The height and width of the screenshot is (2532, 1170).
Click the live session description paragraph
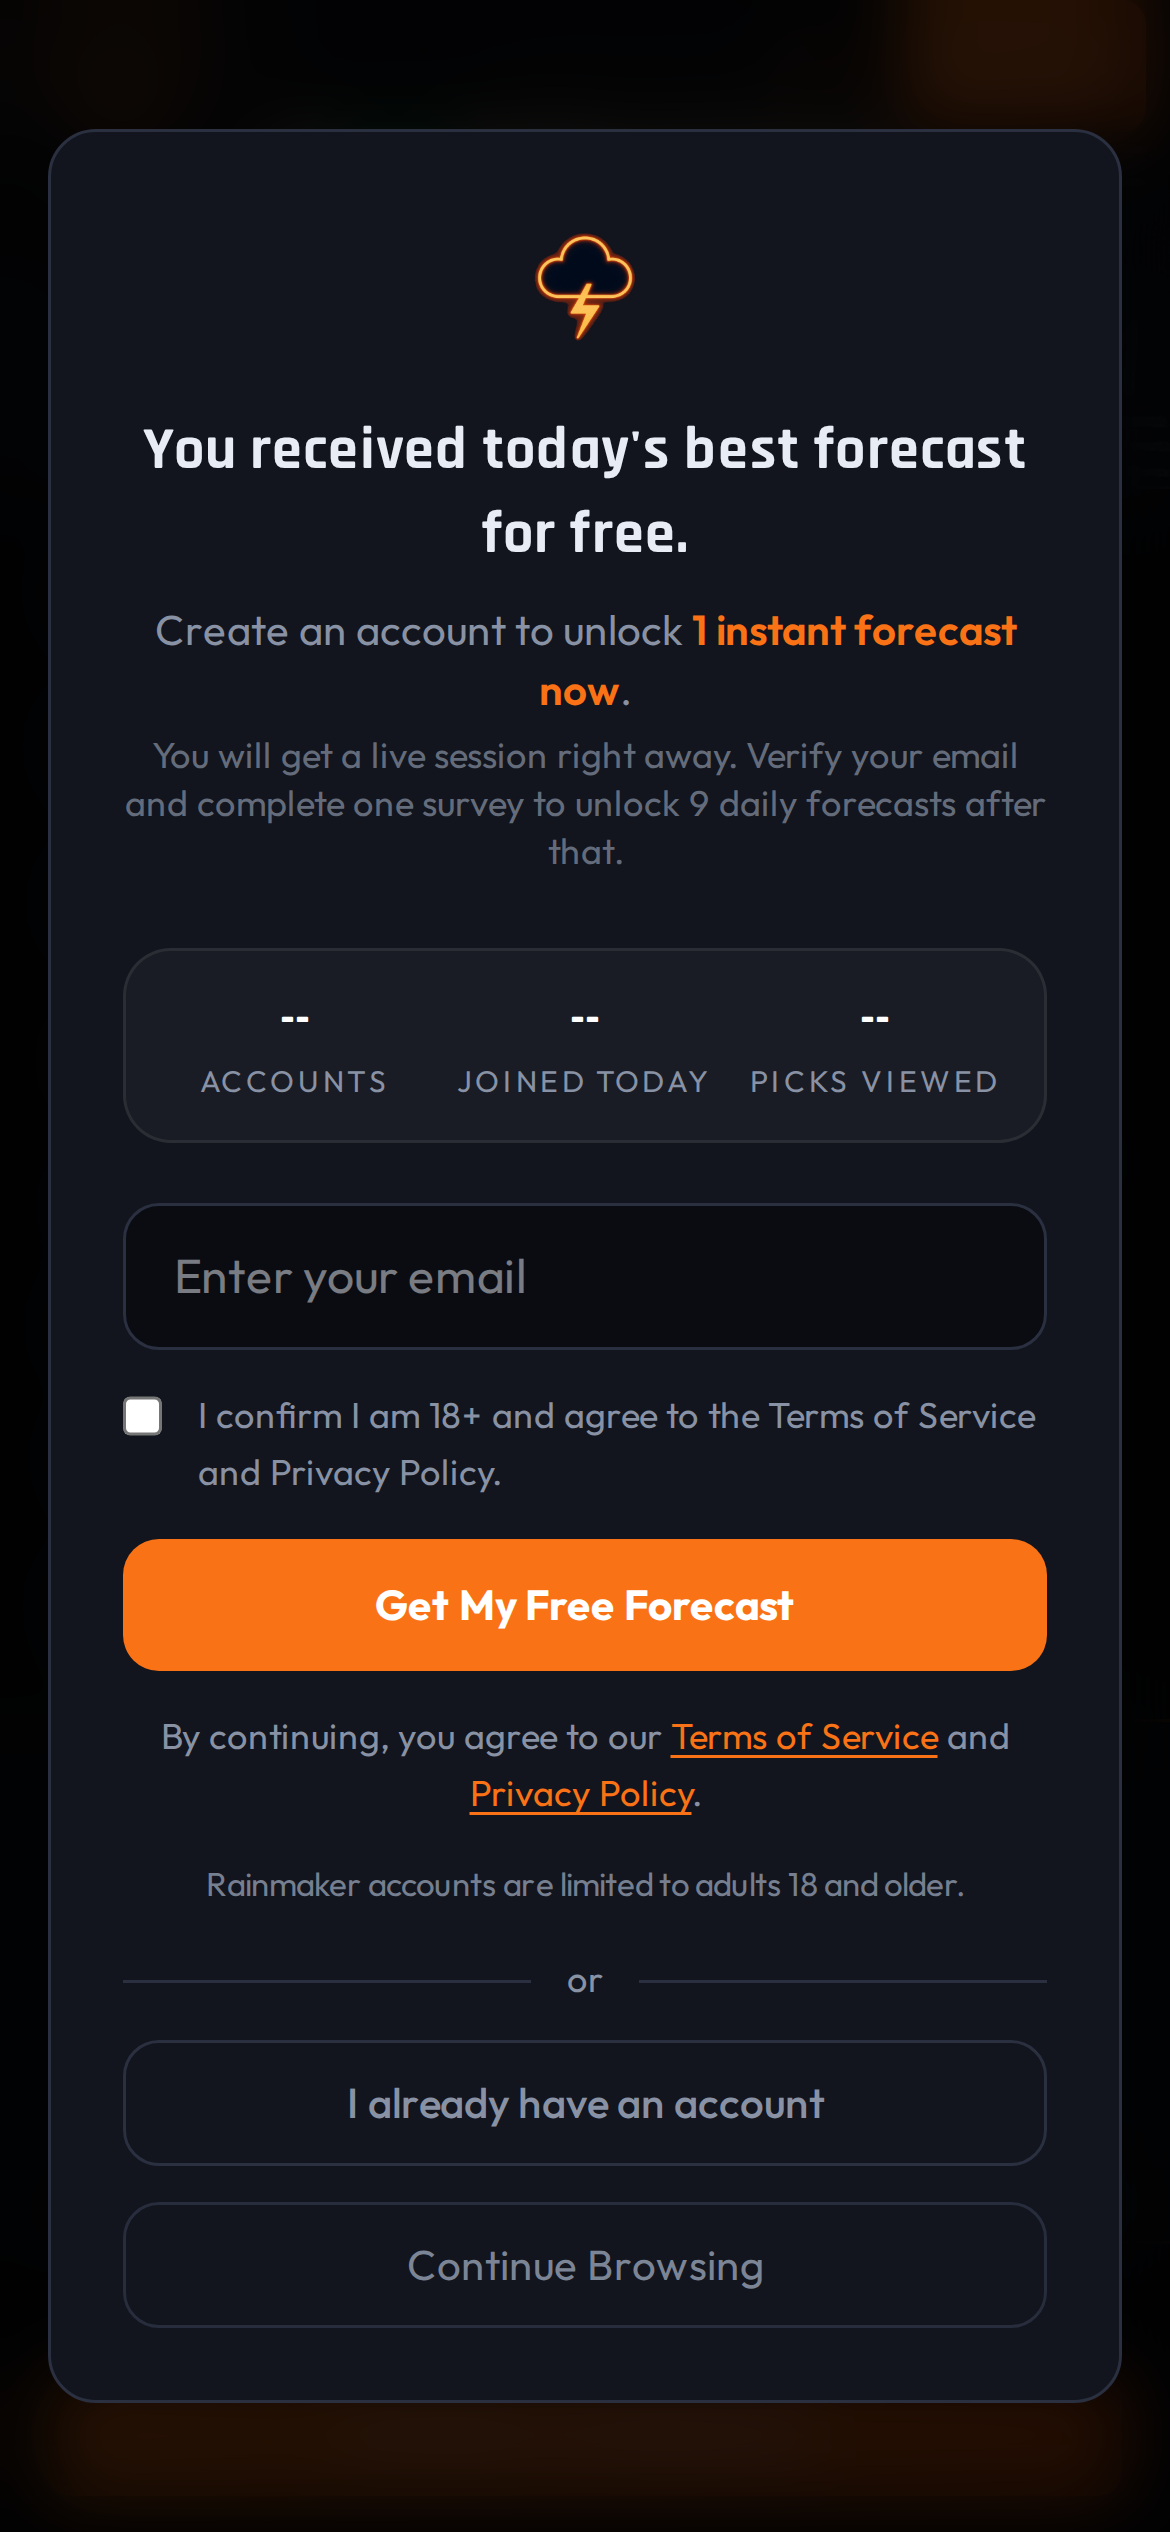click(x=585, y=804)
